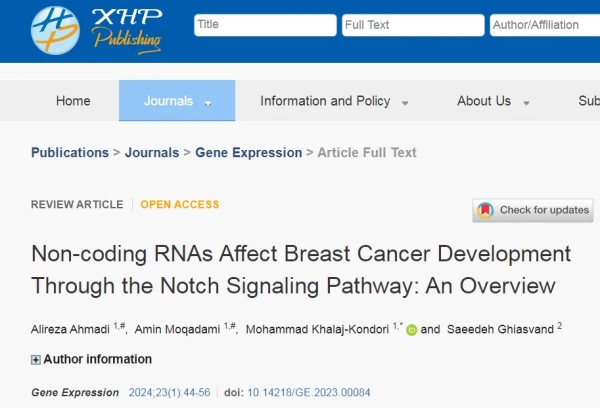Follow the Journals breadcrumb link
Image resolution: width=600 pixels, height=408 pixels.
[x=152, y=153]
